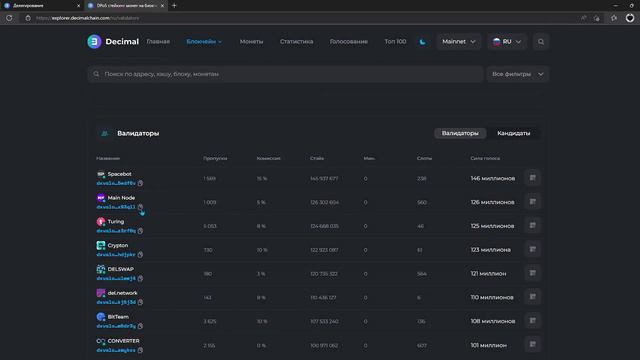Click the 146 миллионов voting power value
Viewport: 640px width, 360px height.
(493, 178)
